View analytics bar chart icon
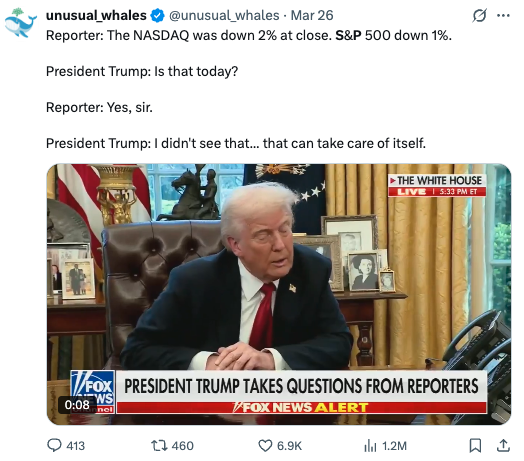The height and width of the screenshot is (461, 524). click(370, 446)
